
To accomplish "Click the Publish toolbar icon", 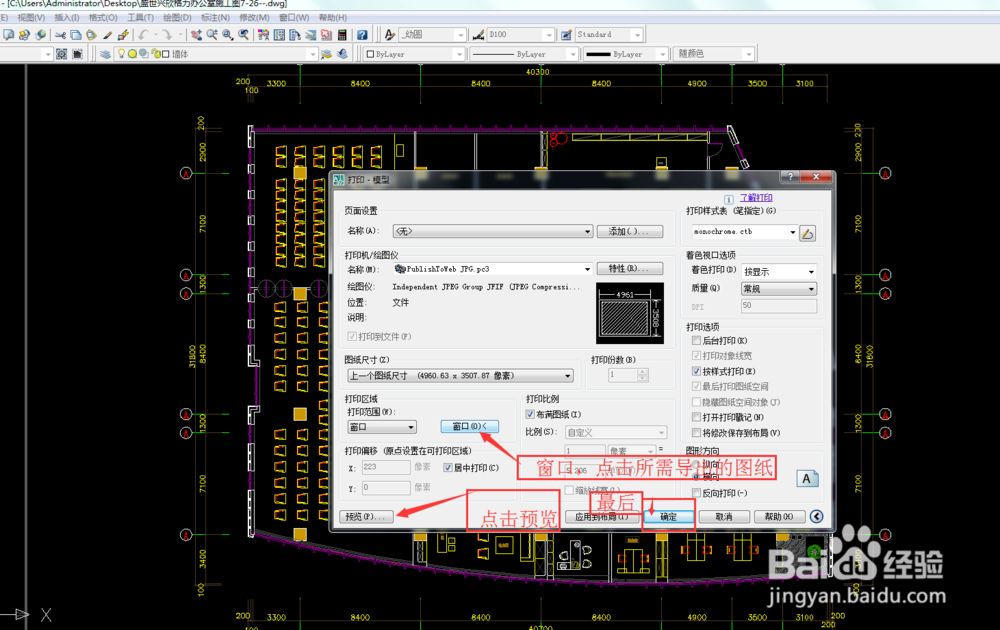I will tap(25, 34).
